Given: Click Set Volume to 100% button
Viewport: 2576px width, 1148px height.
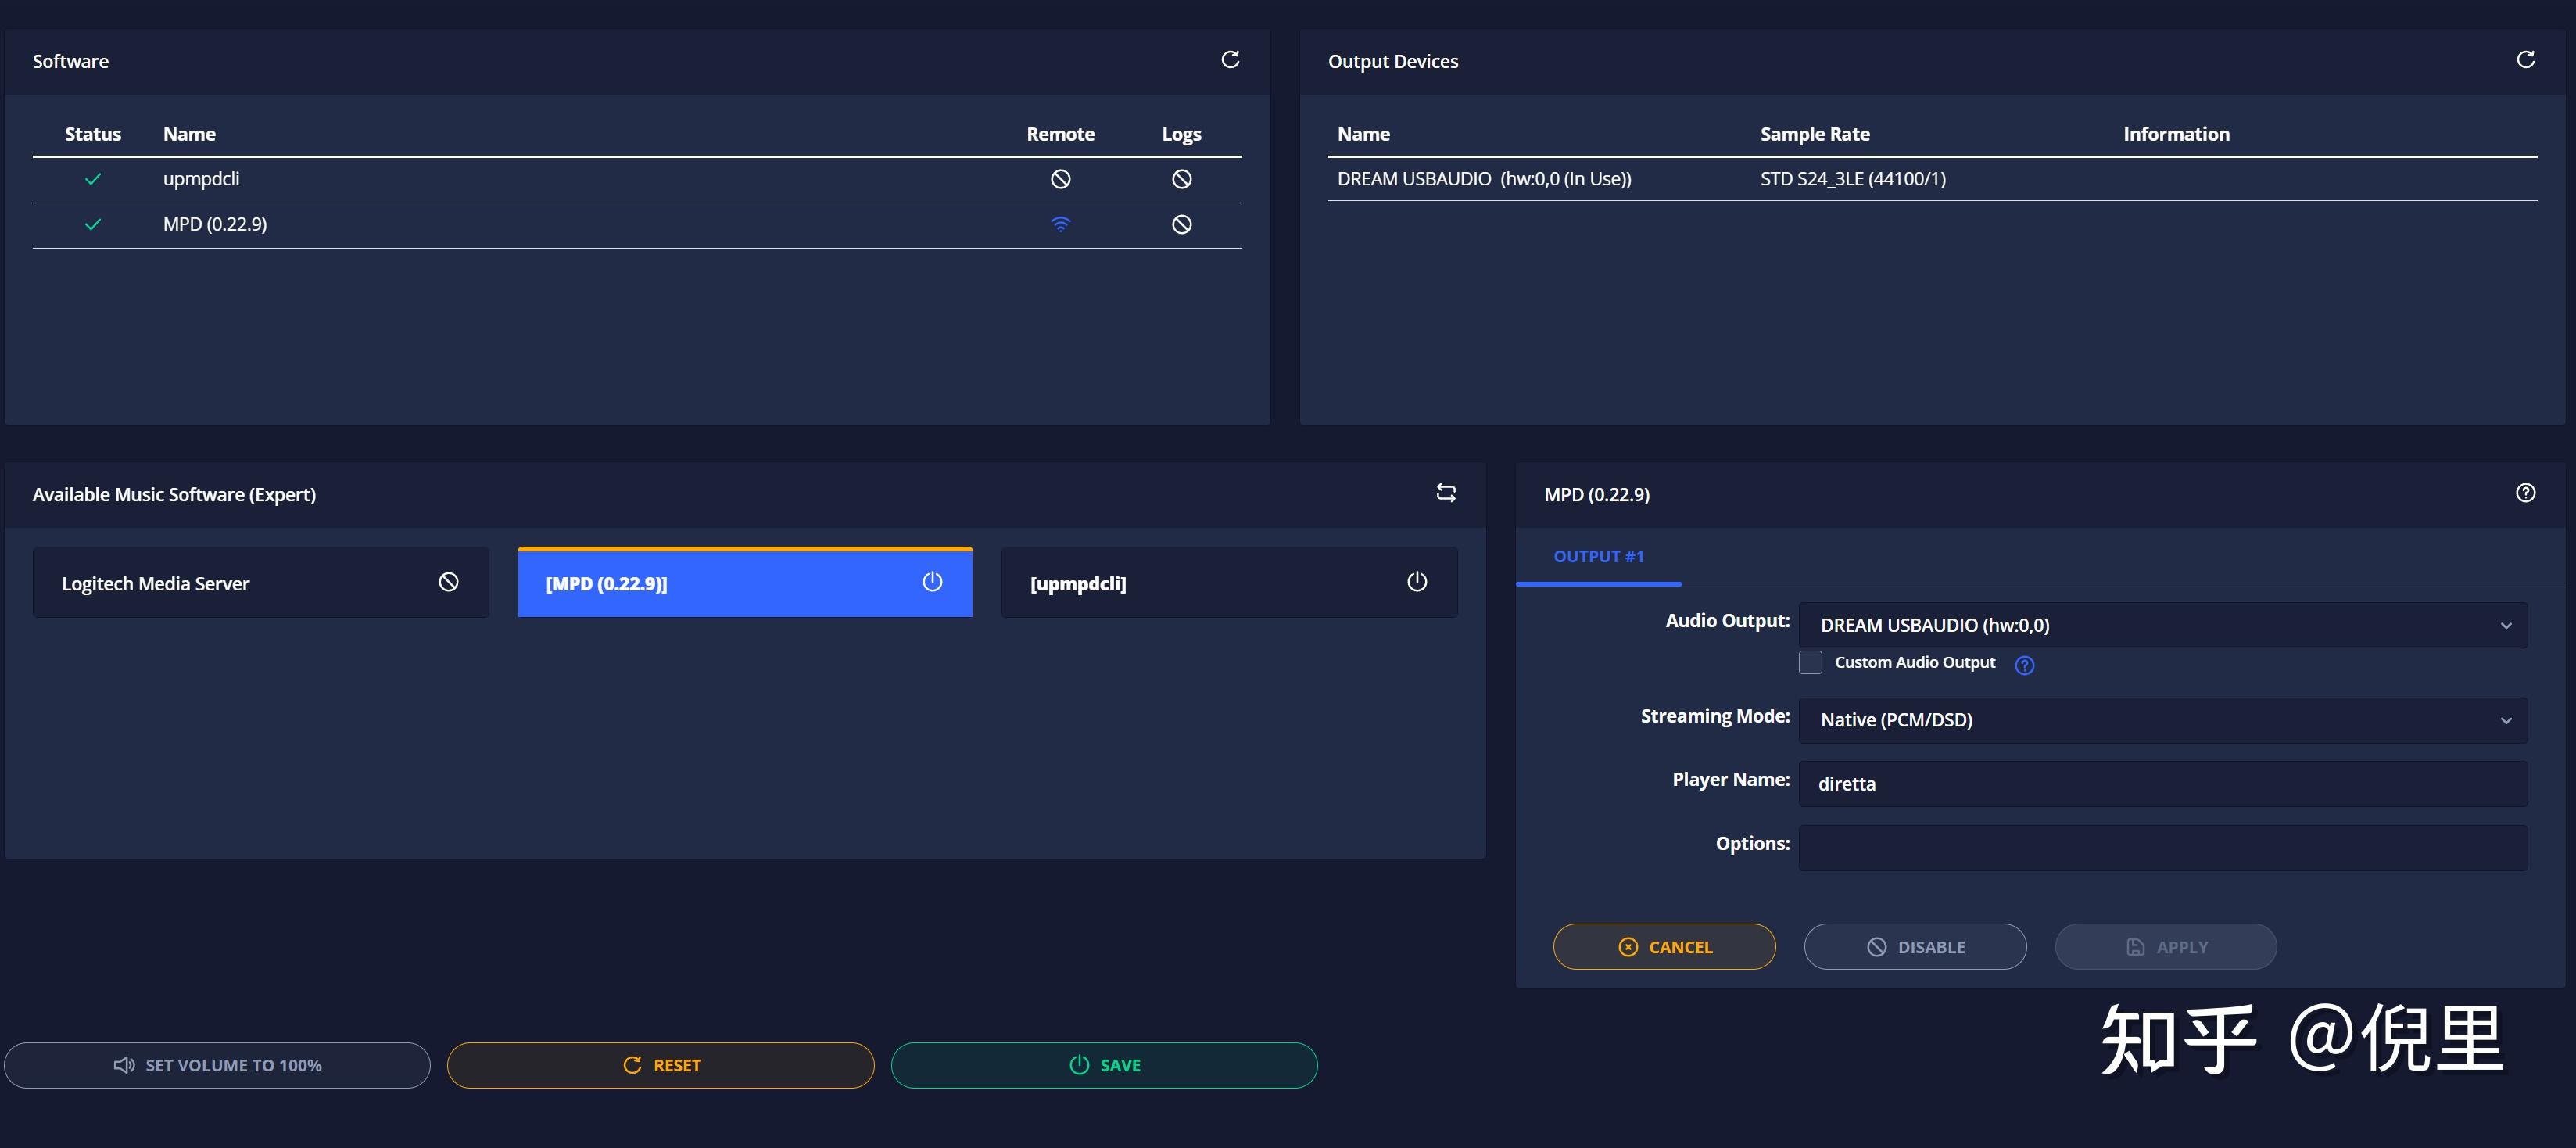Looking at the screenshot, I should coord(217,1065).
